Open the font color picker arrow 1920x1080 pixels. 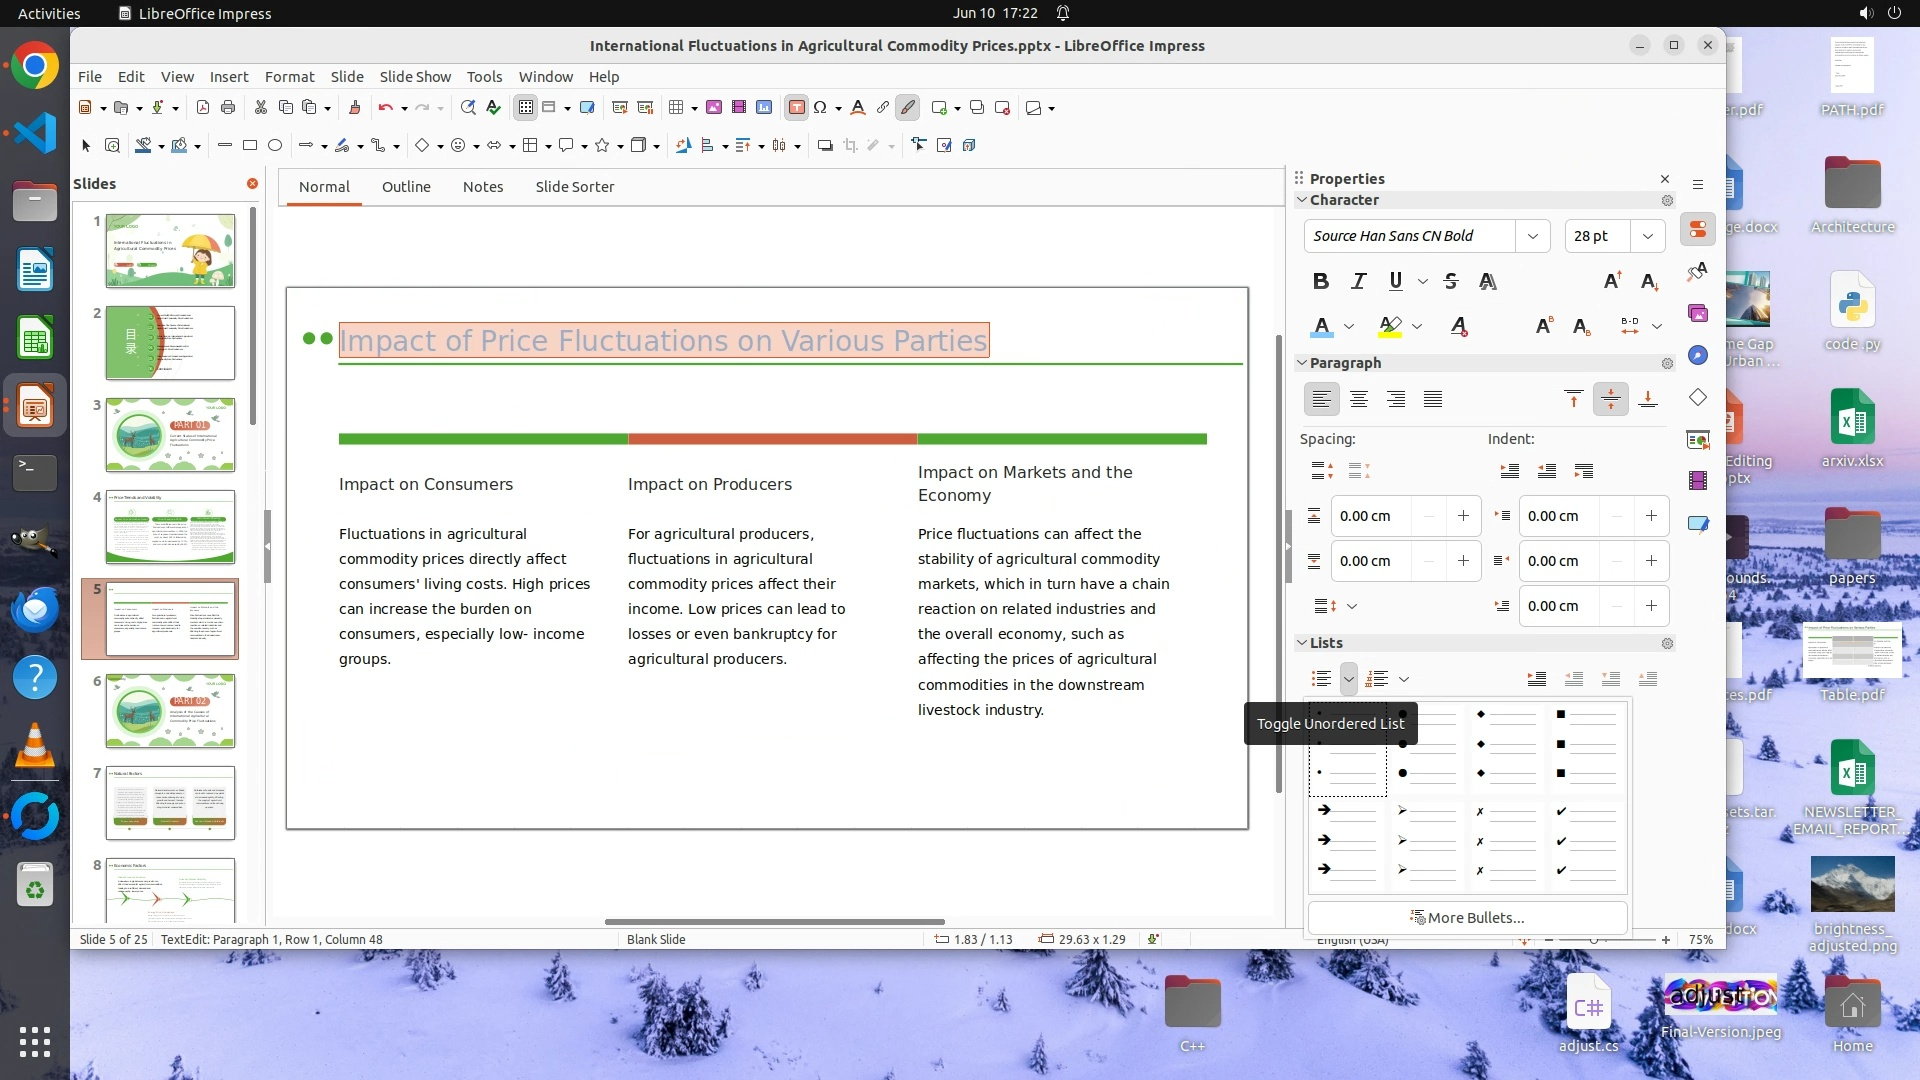(1349, 326)
